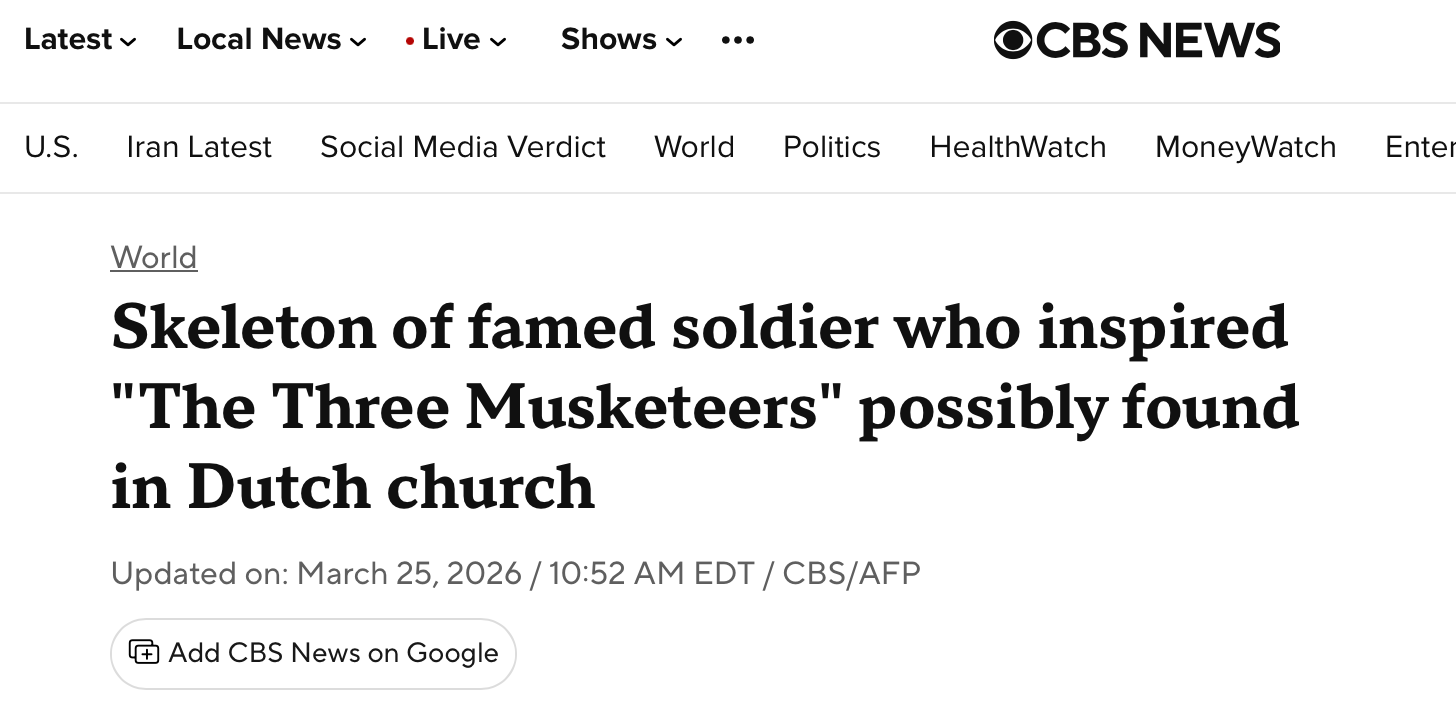Screen dimensions: 1456x728
Task: Click the partially visible Entertainment tab
Action: (x=1420, y=147)
